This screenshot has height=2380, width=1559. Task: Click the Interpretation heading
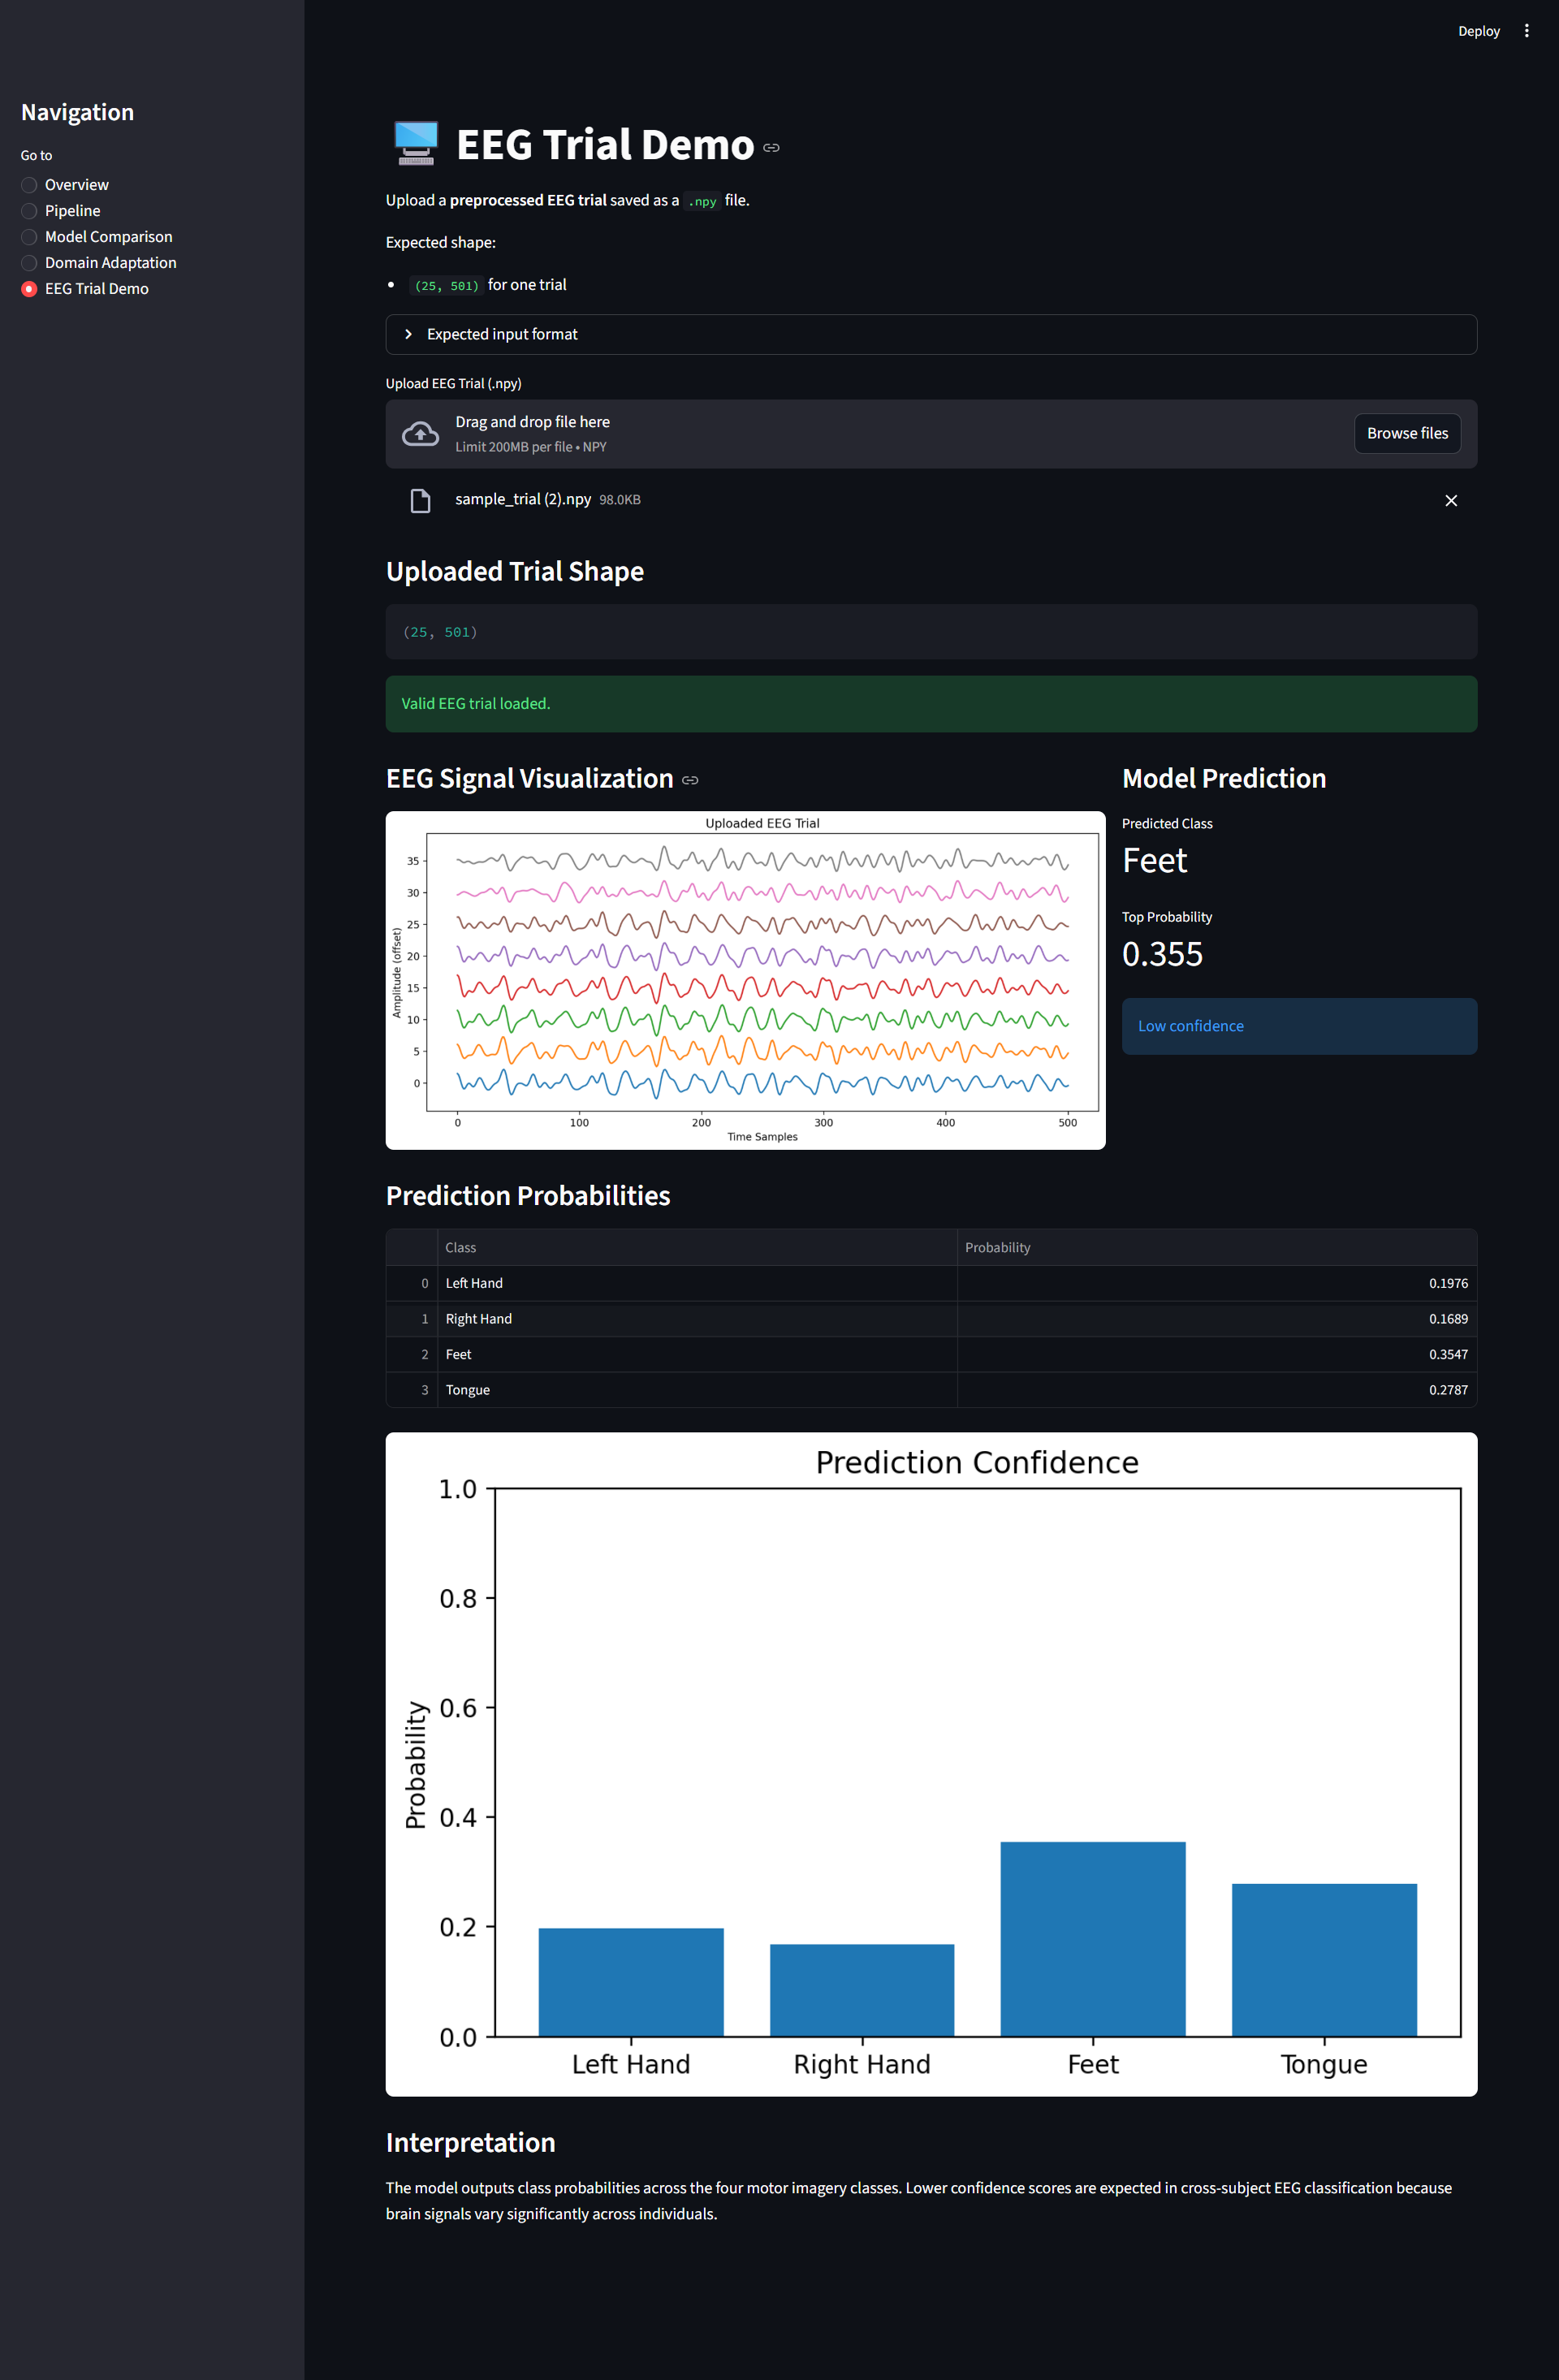click(x=470, y=2142)
